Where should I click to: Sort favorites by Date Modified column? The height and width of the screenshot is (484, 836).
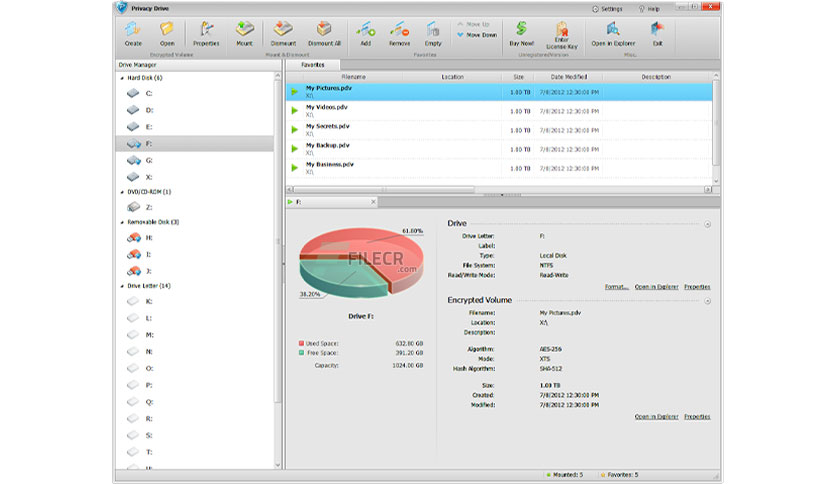[x=569, y=77]
